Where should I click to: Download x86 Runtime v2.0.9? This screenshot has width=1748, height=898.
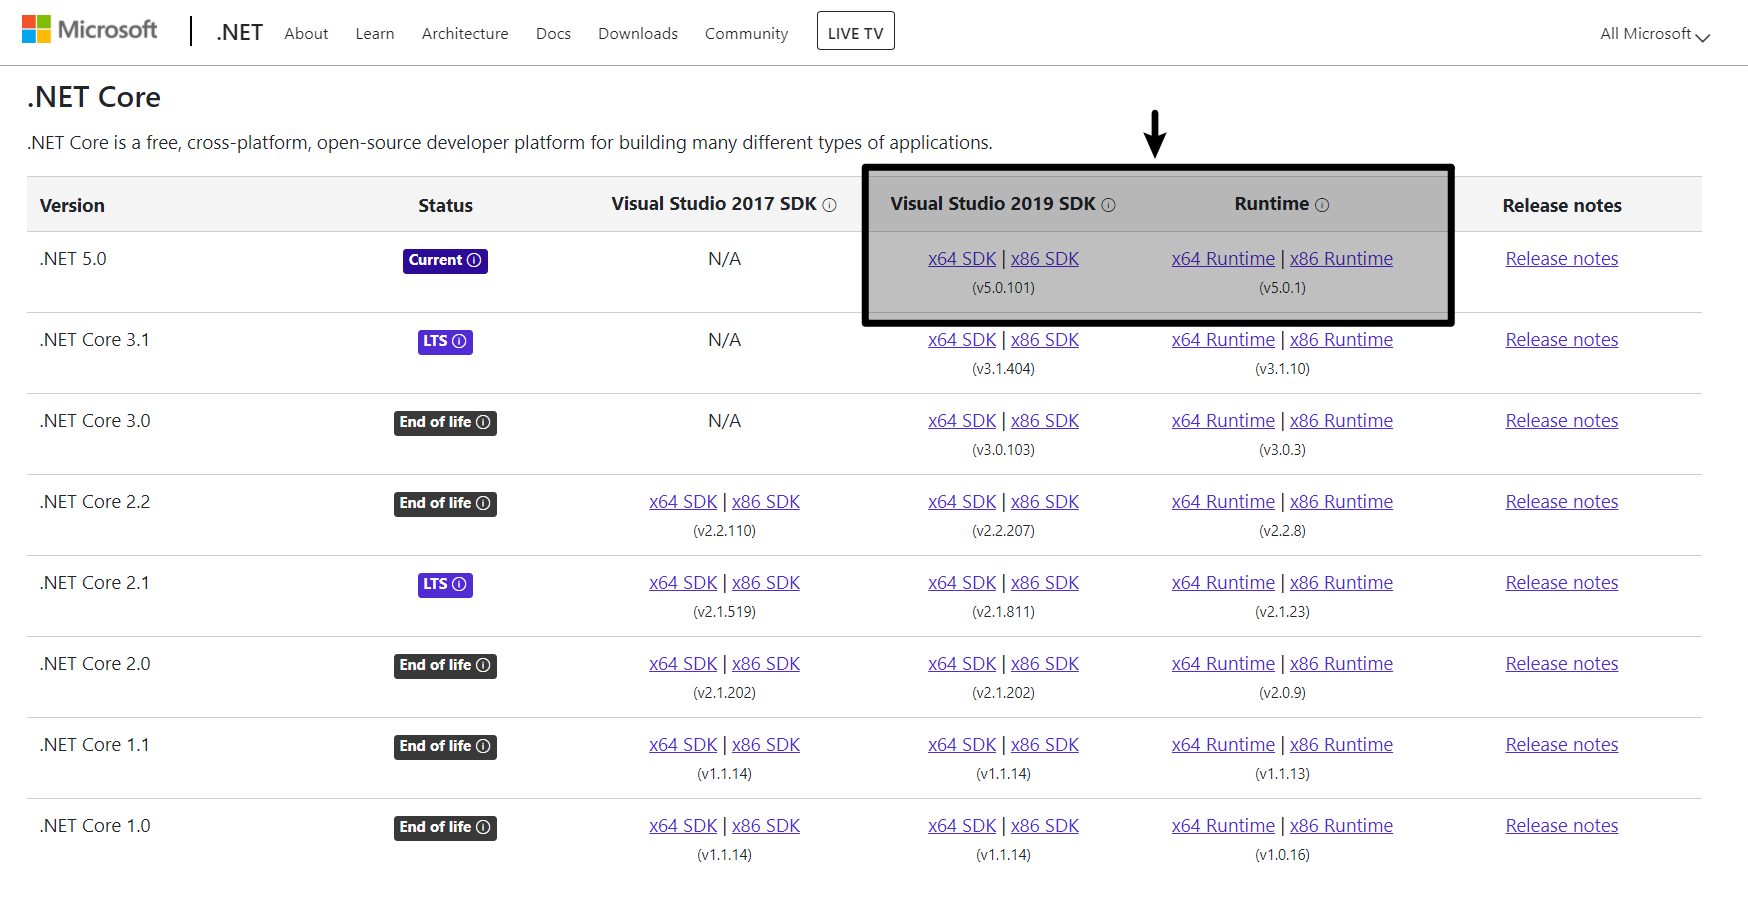point(1341,664)
